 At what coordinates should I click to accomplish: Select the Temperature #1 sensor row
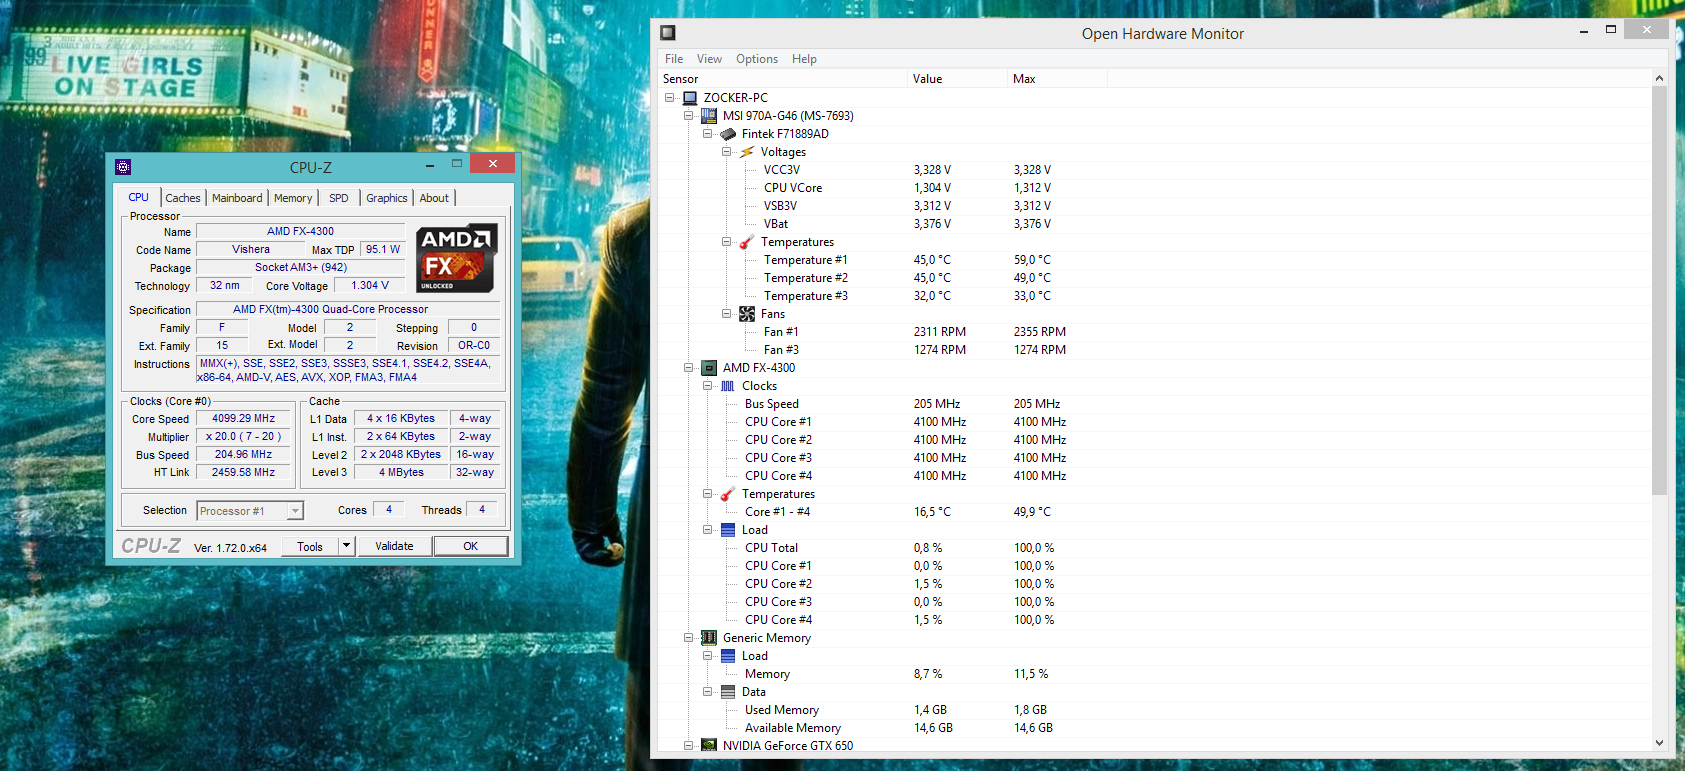[1155, 260]
